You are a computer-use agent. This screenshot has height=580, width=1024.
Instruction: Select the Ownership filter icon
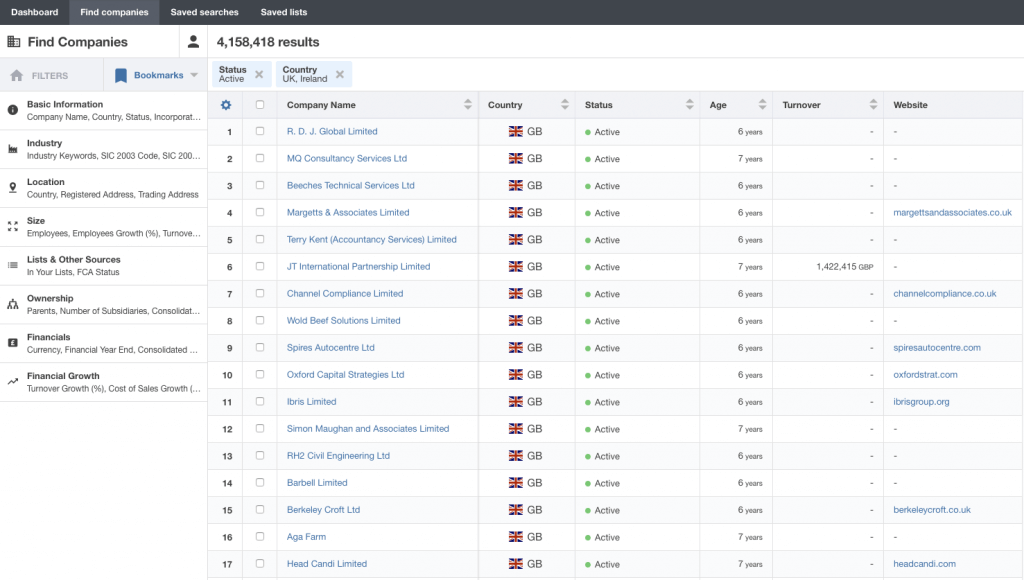tap(12, 299)
